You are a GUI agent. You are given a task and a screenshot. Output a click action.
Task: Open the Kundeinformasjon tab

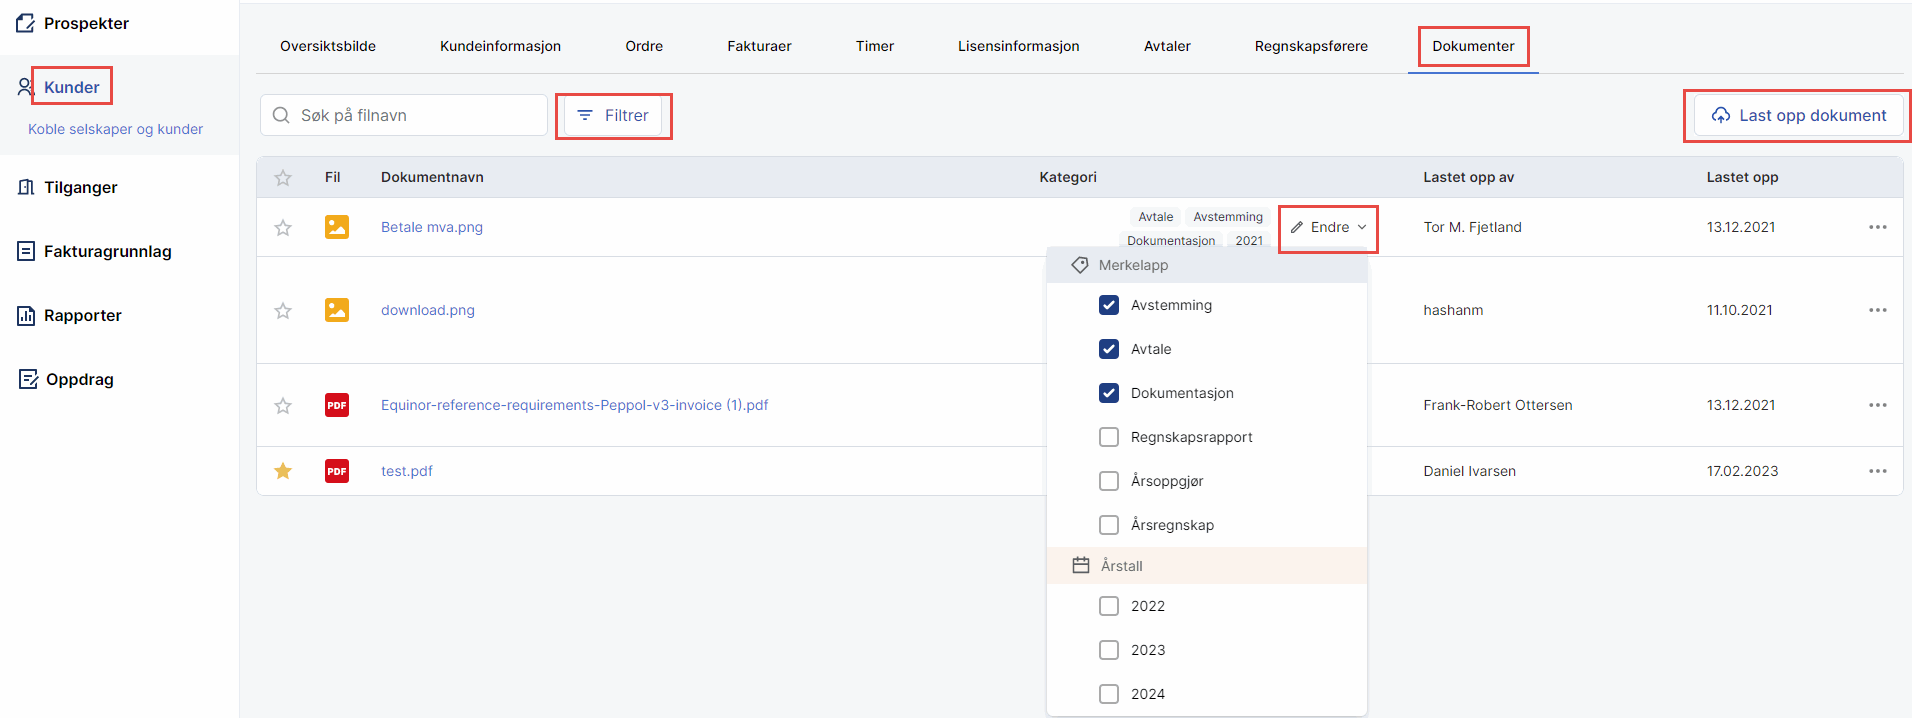[x=500, y=46]
